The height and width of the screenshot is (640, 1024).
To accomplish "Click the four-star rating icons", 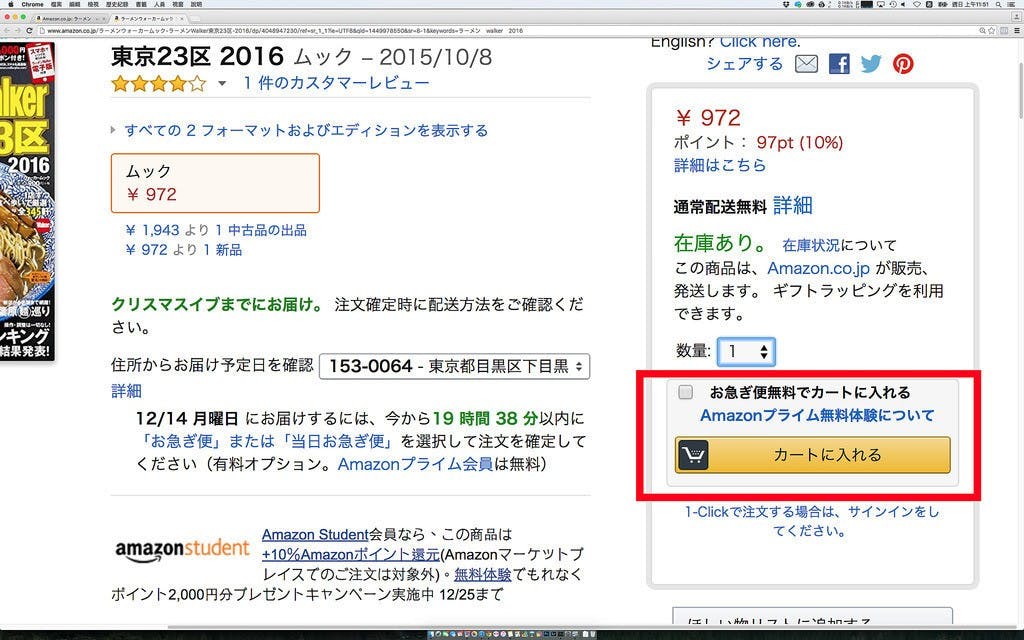I will click(159, 84).
